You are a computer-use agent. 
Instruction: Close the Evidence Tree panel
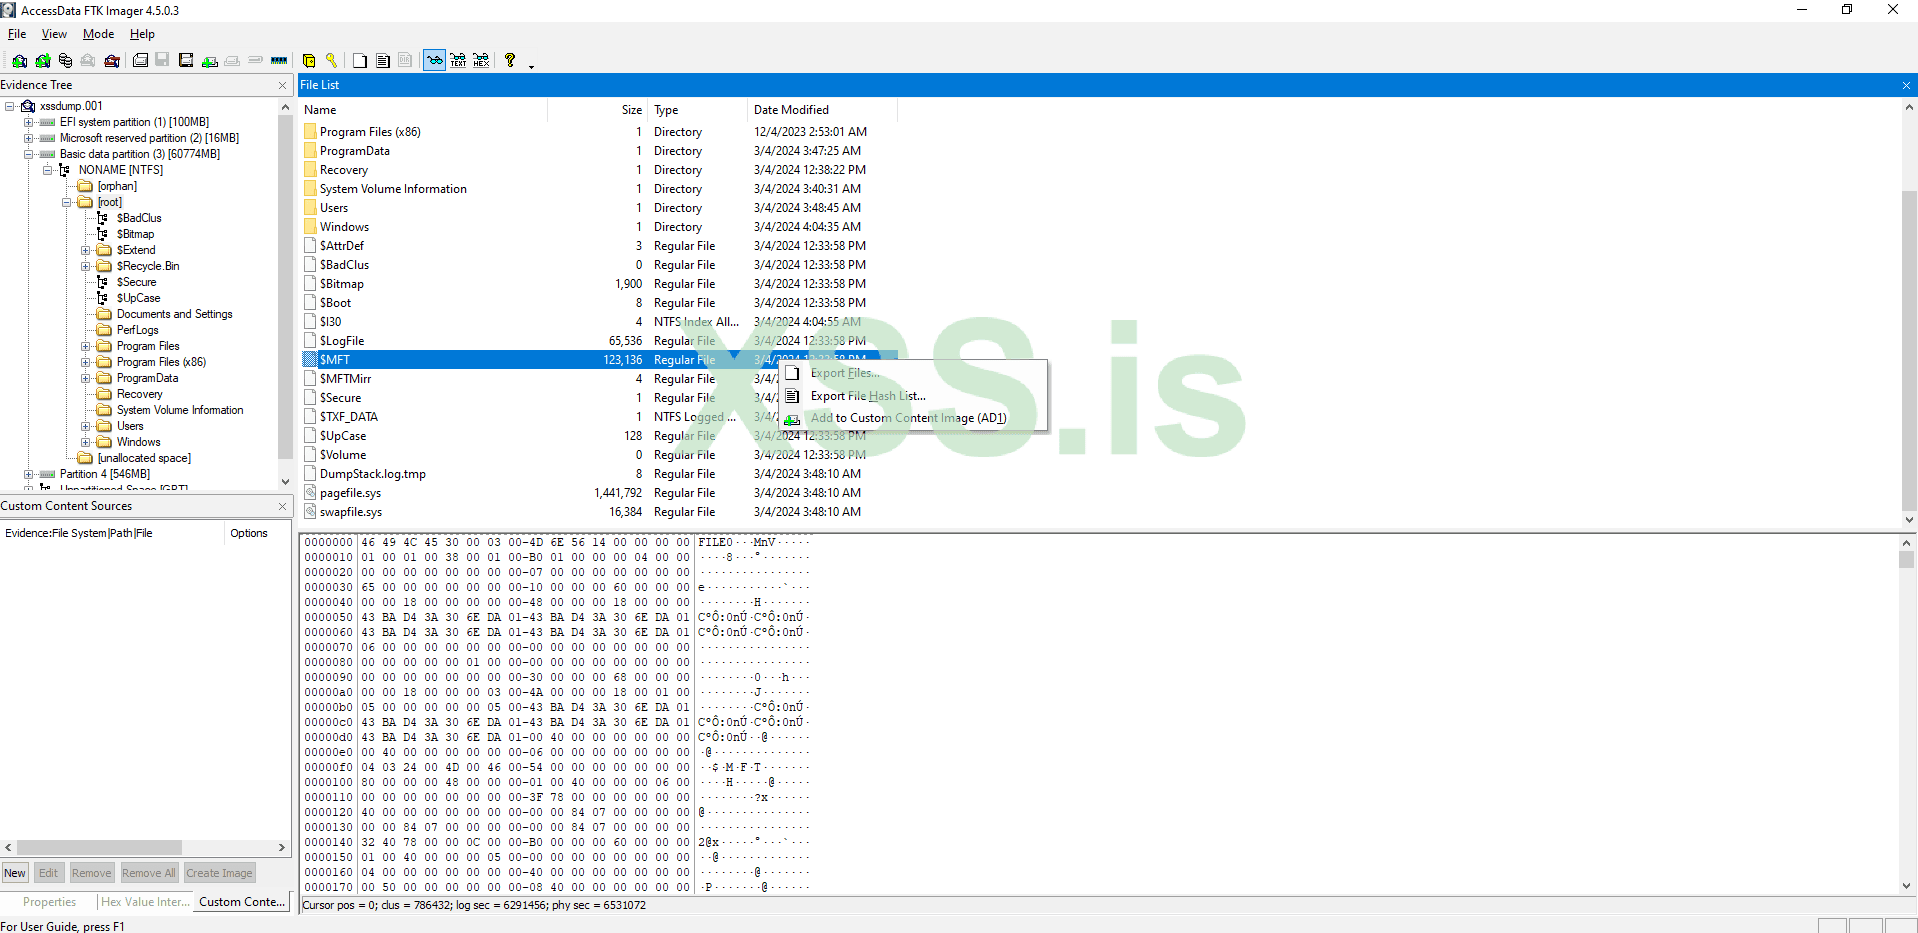pyautogui.click(x=282, y=85)
